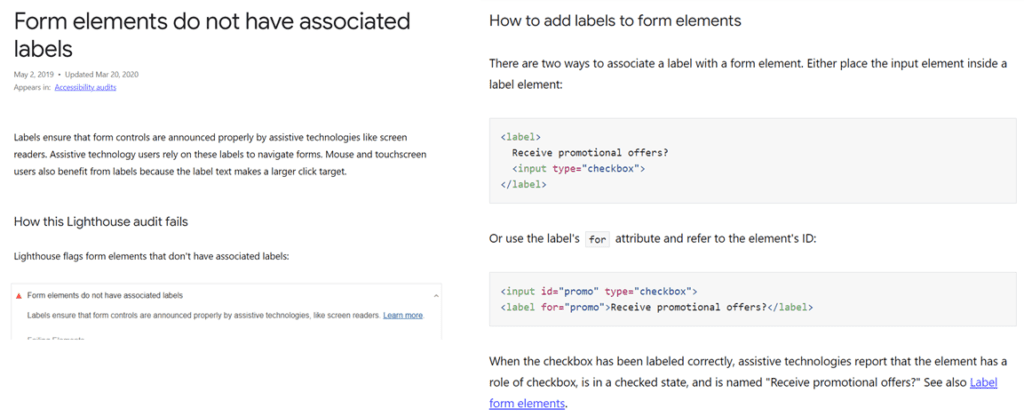Click the label for promo code line
Screen dimensions: 1024x417
(x=656, y=307)
